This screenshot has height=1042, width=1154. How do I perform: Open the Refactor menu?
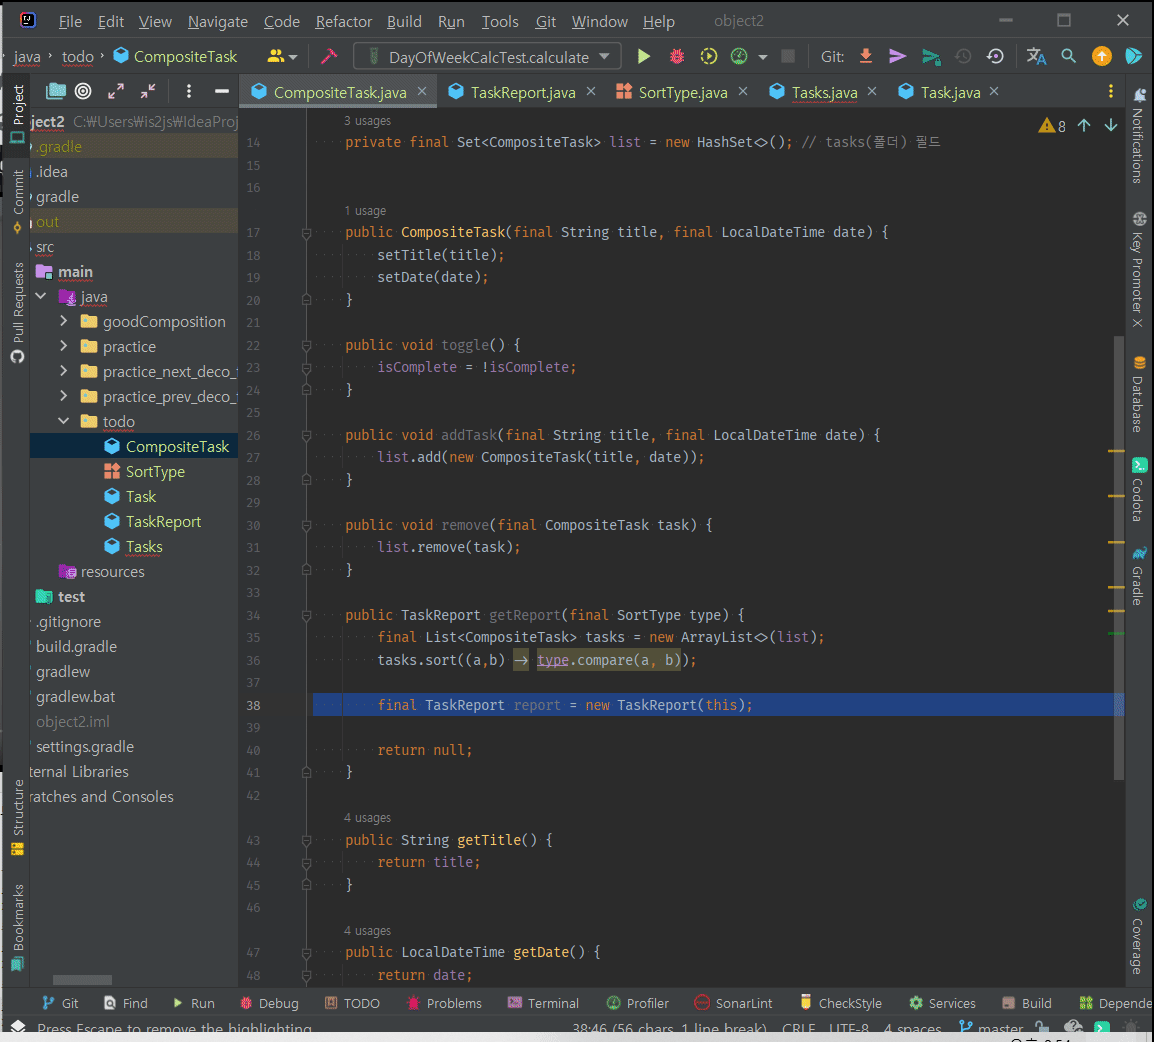[343, 21]
